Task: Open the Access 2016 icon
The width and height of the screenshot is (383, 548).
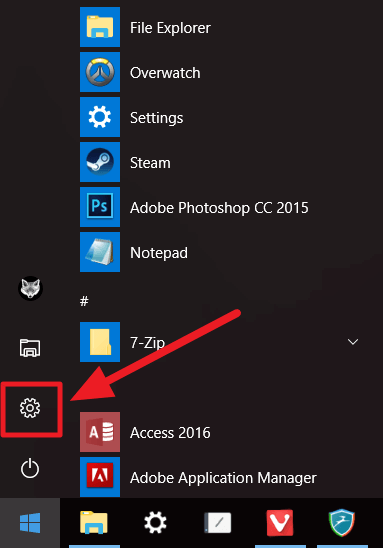Action: (100, 432)
